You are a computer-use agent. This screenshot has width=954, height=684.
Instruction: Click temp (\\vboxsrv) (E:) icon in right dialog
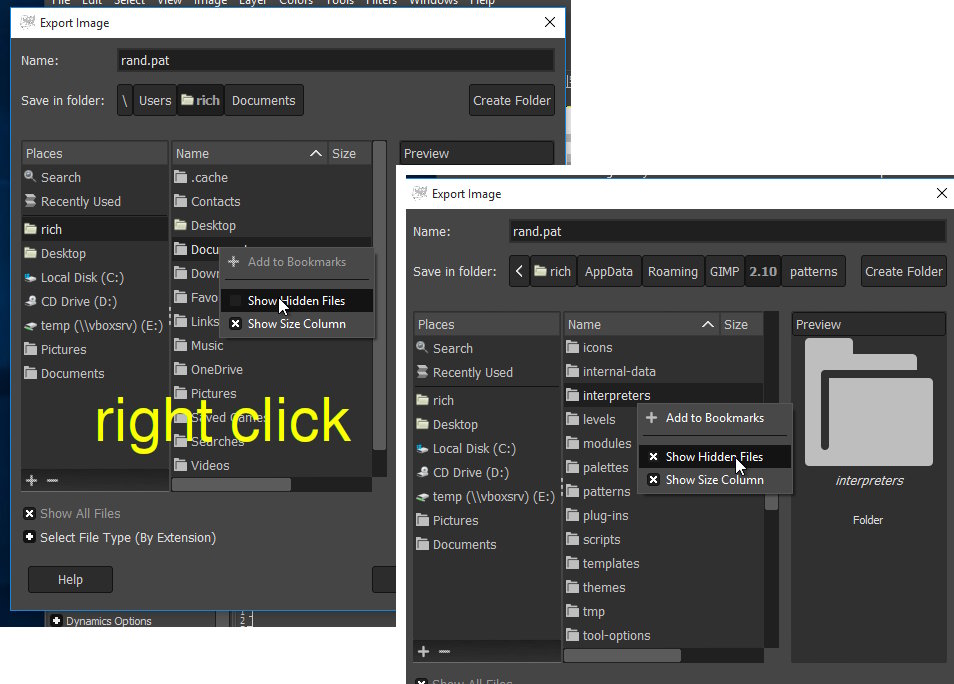422,497
